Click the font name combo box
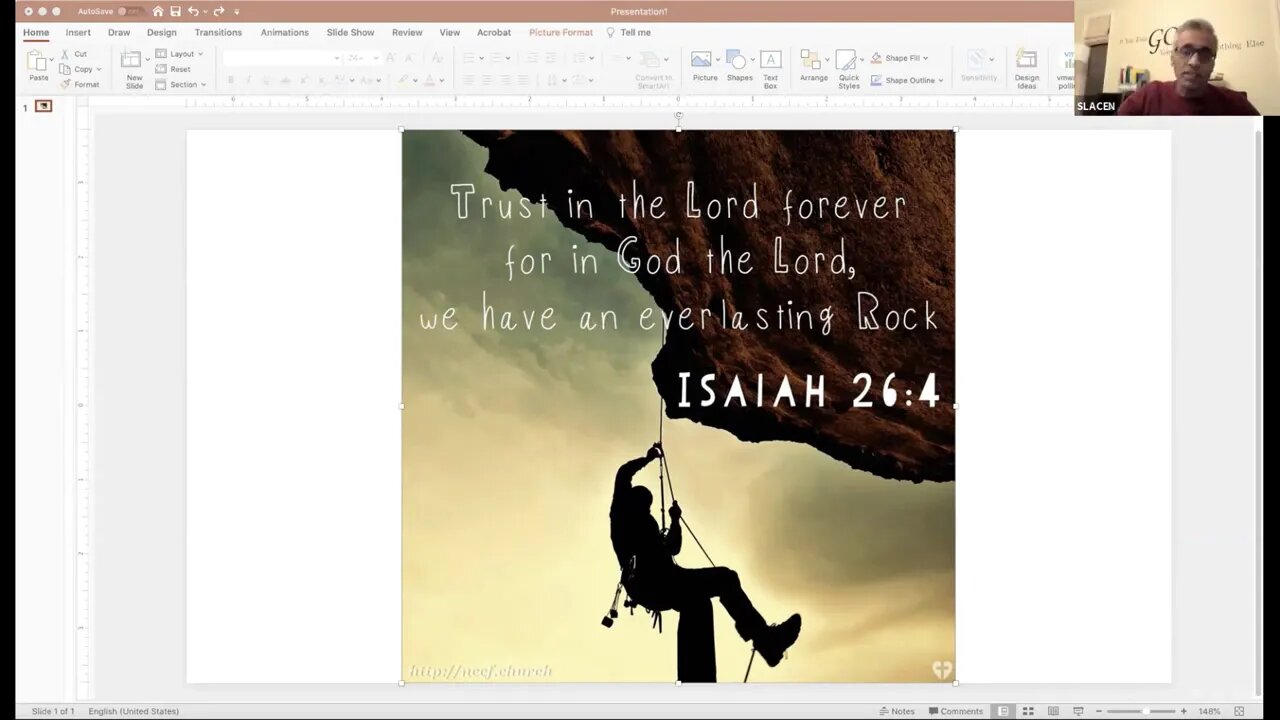The height and width of the screenshot is (720, 1280). coord(282,58)
